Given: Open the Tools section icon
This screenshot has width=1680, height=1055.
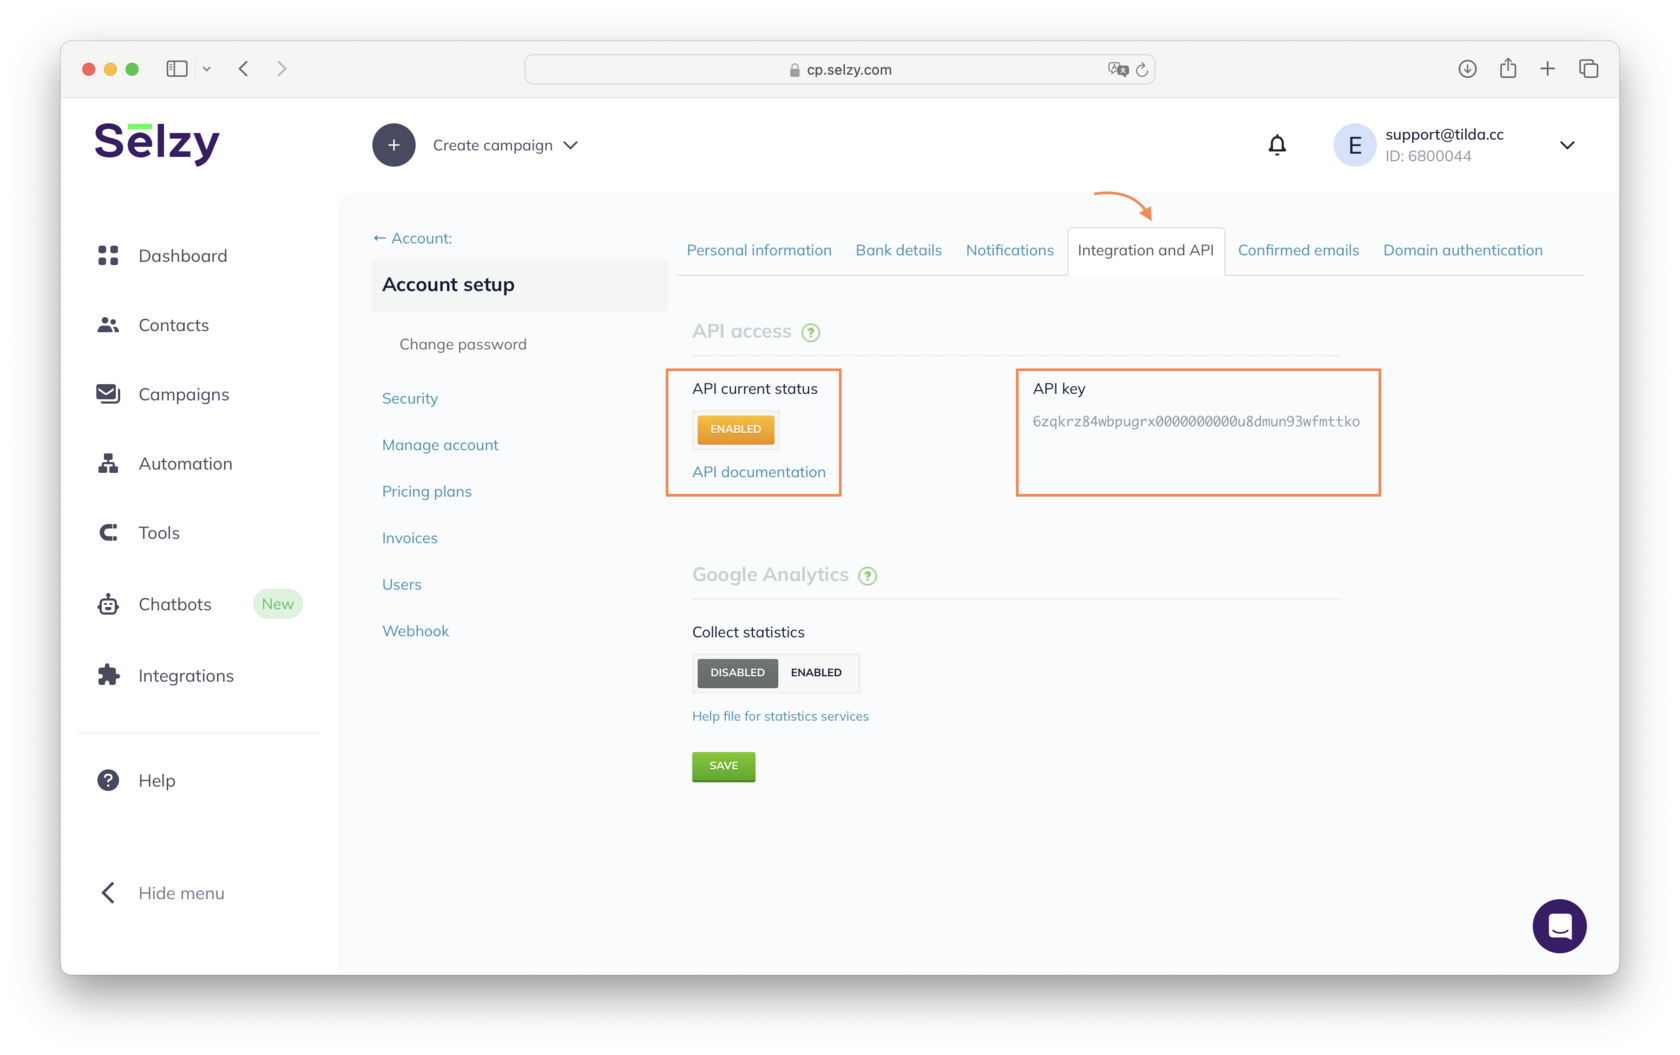Looking at the screenshot, I should click(x=108, y=532).
